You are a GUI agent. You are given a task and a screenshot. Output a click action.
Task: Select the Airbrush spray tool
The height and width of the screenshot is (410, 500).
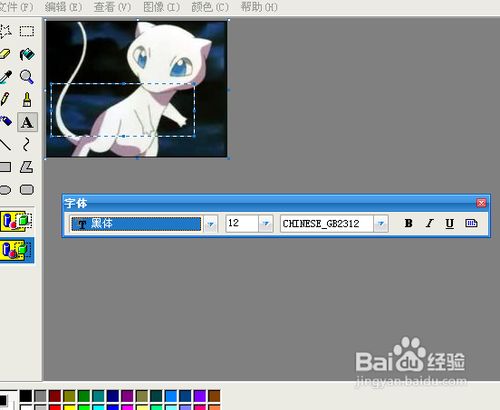5,121
